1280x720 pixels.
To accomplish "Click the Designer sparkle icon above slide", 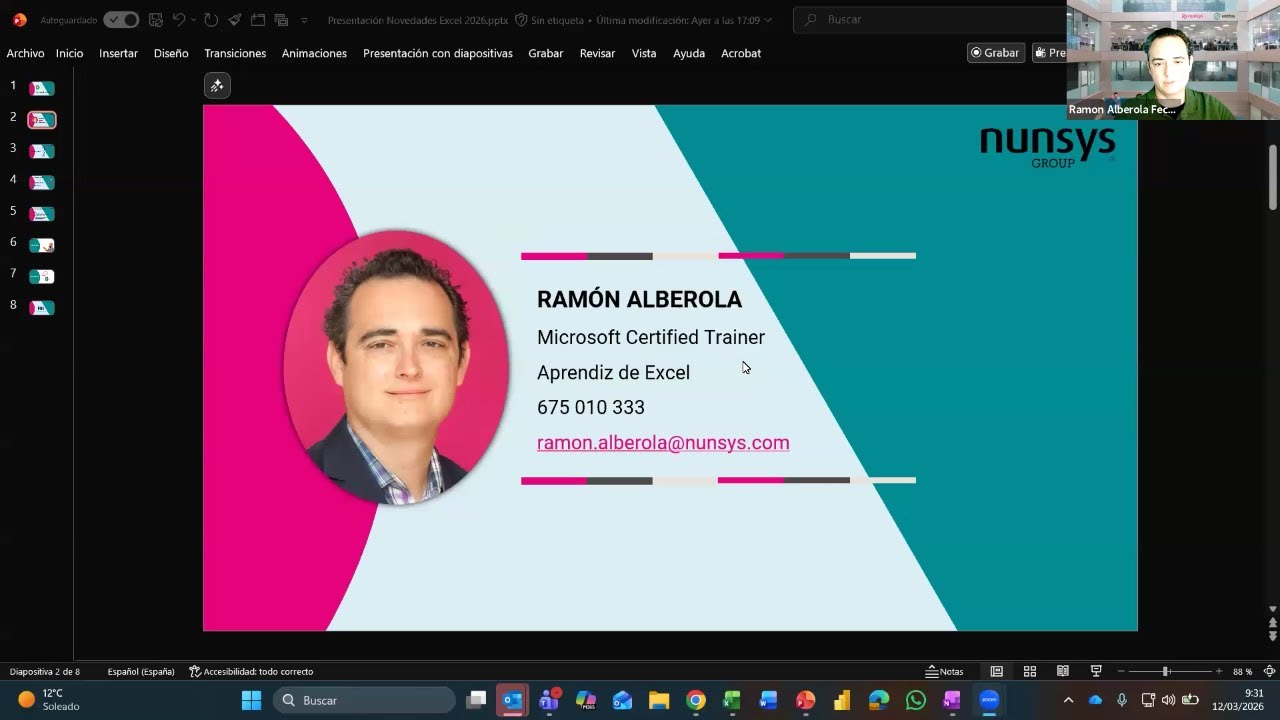I will coord(217,86).
